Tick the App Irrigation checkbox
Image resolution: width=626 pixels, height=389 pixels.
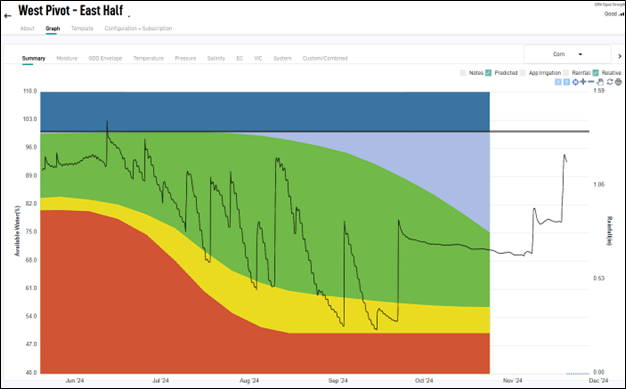pyautogui.click(x=523, y=73)
